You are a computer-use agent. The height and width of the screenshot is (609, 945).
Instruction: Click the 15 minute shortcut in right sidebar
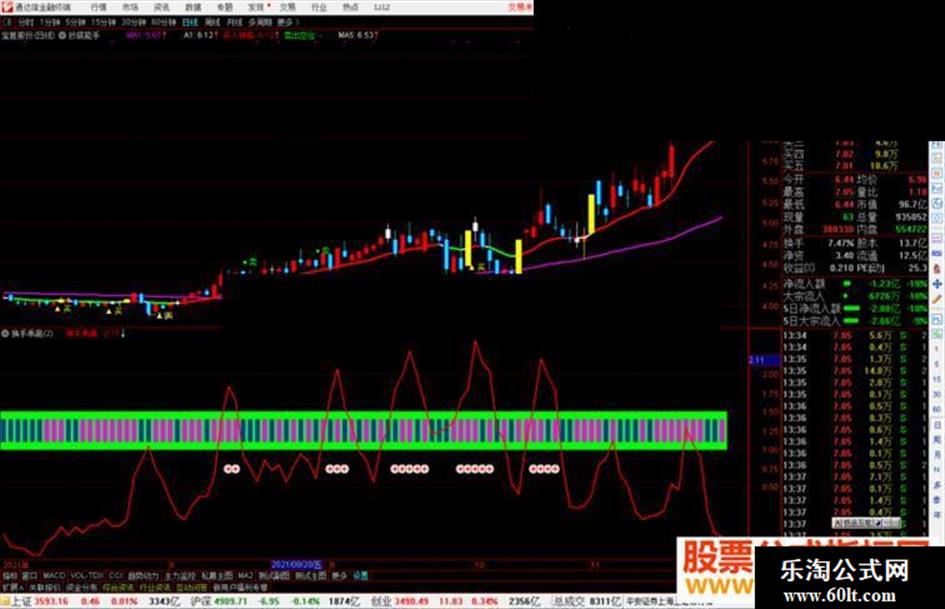click(937, 379)
